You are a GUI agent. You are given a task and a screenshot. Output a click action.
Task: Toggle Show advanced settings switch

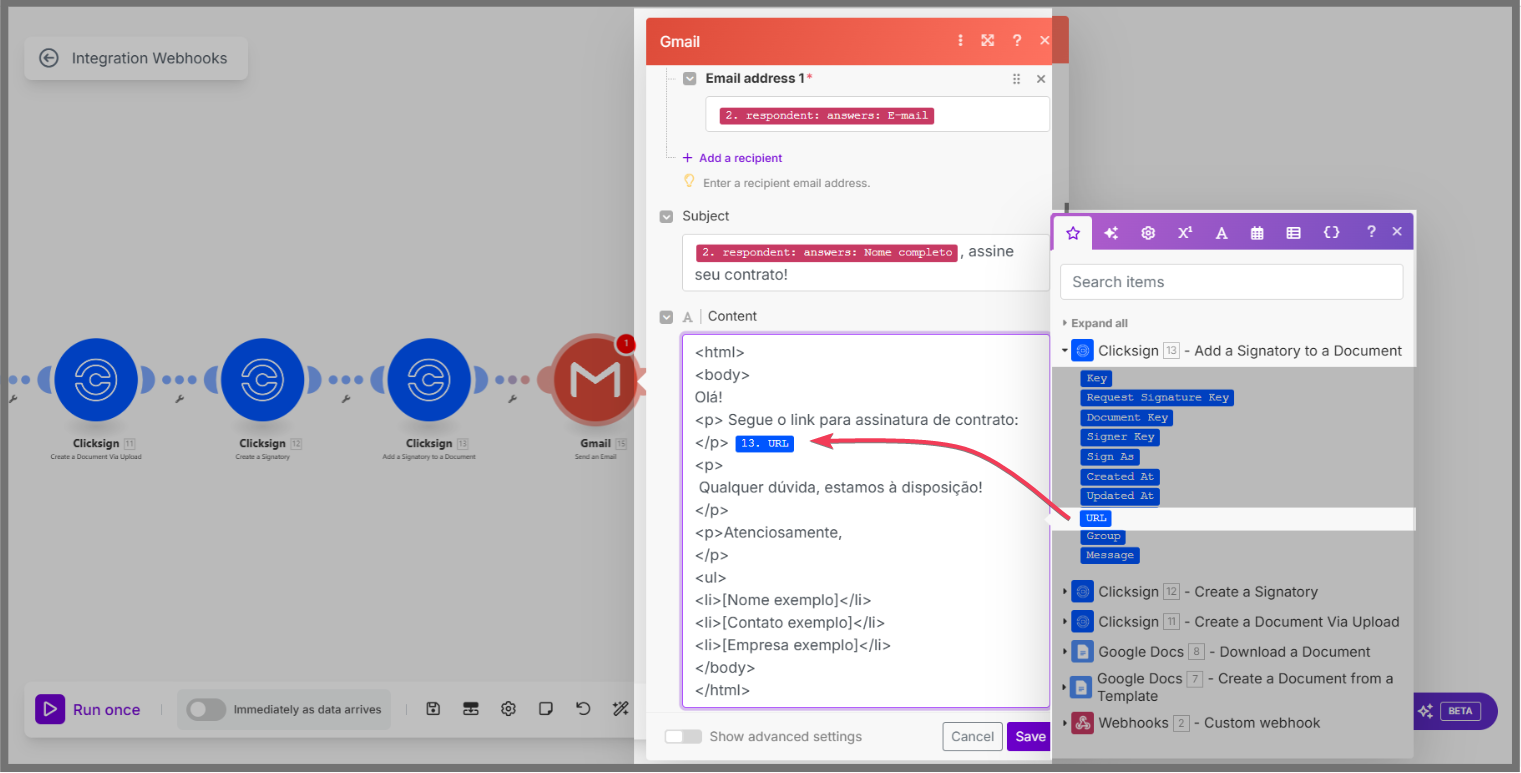683,737
